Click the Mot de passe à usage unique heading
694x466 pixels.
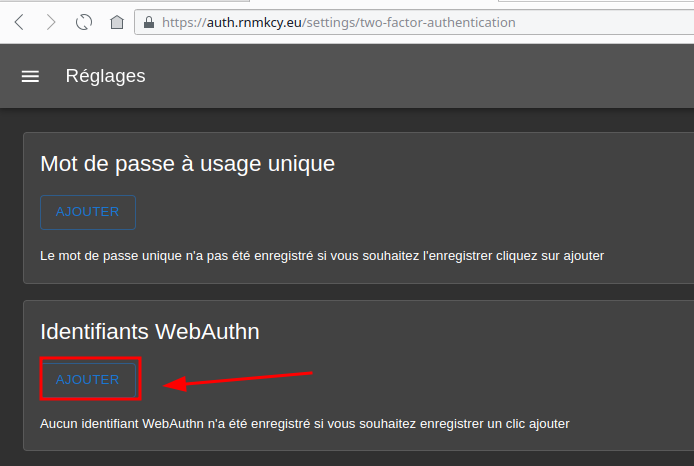(187, 163)
